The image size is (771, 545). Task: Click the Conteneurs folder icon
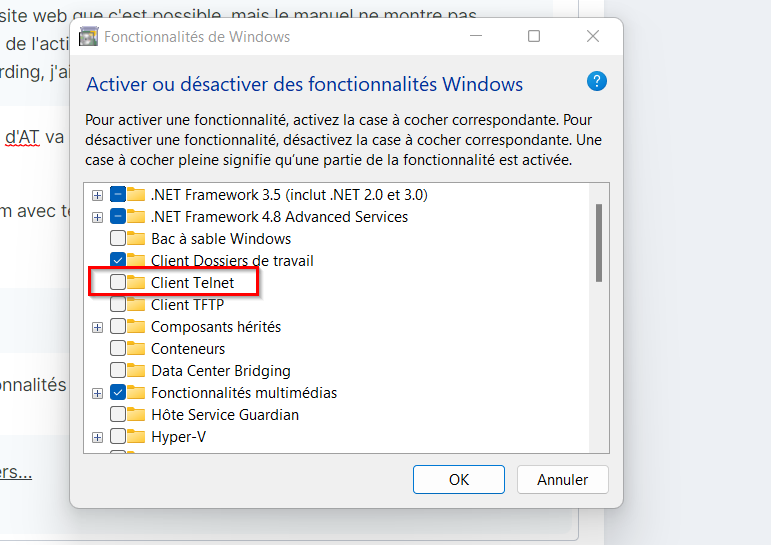(136, 349)
